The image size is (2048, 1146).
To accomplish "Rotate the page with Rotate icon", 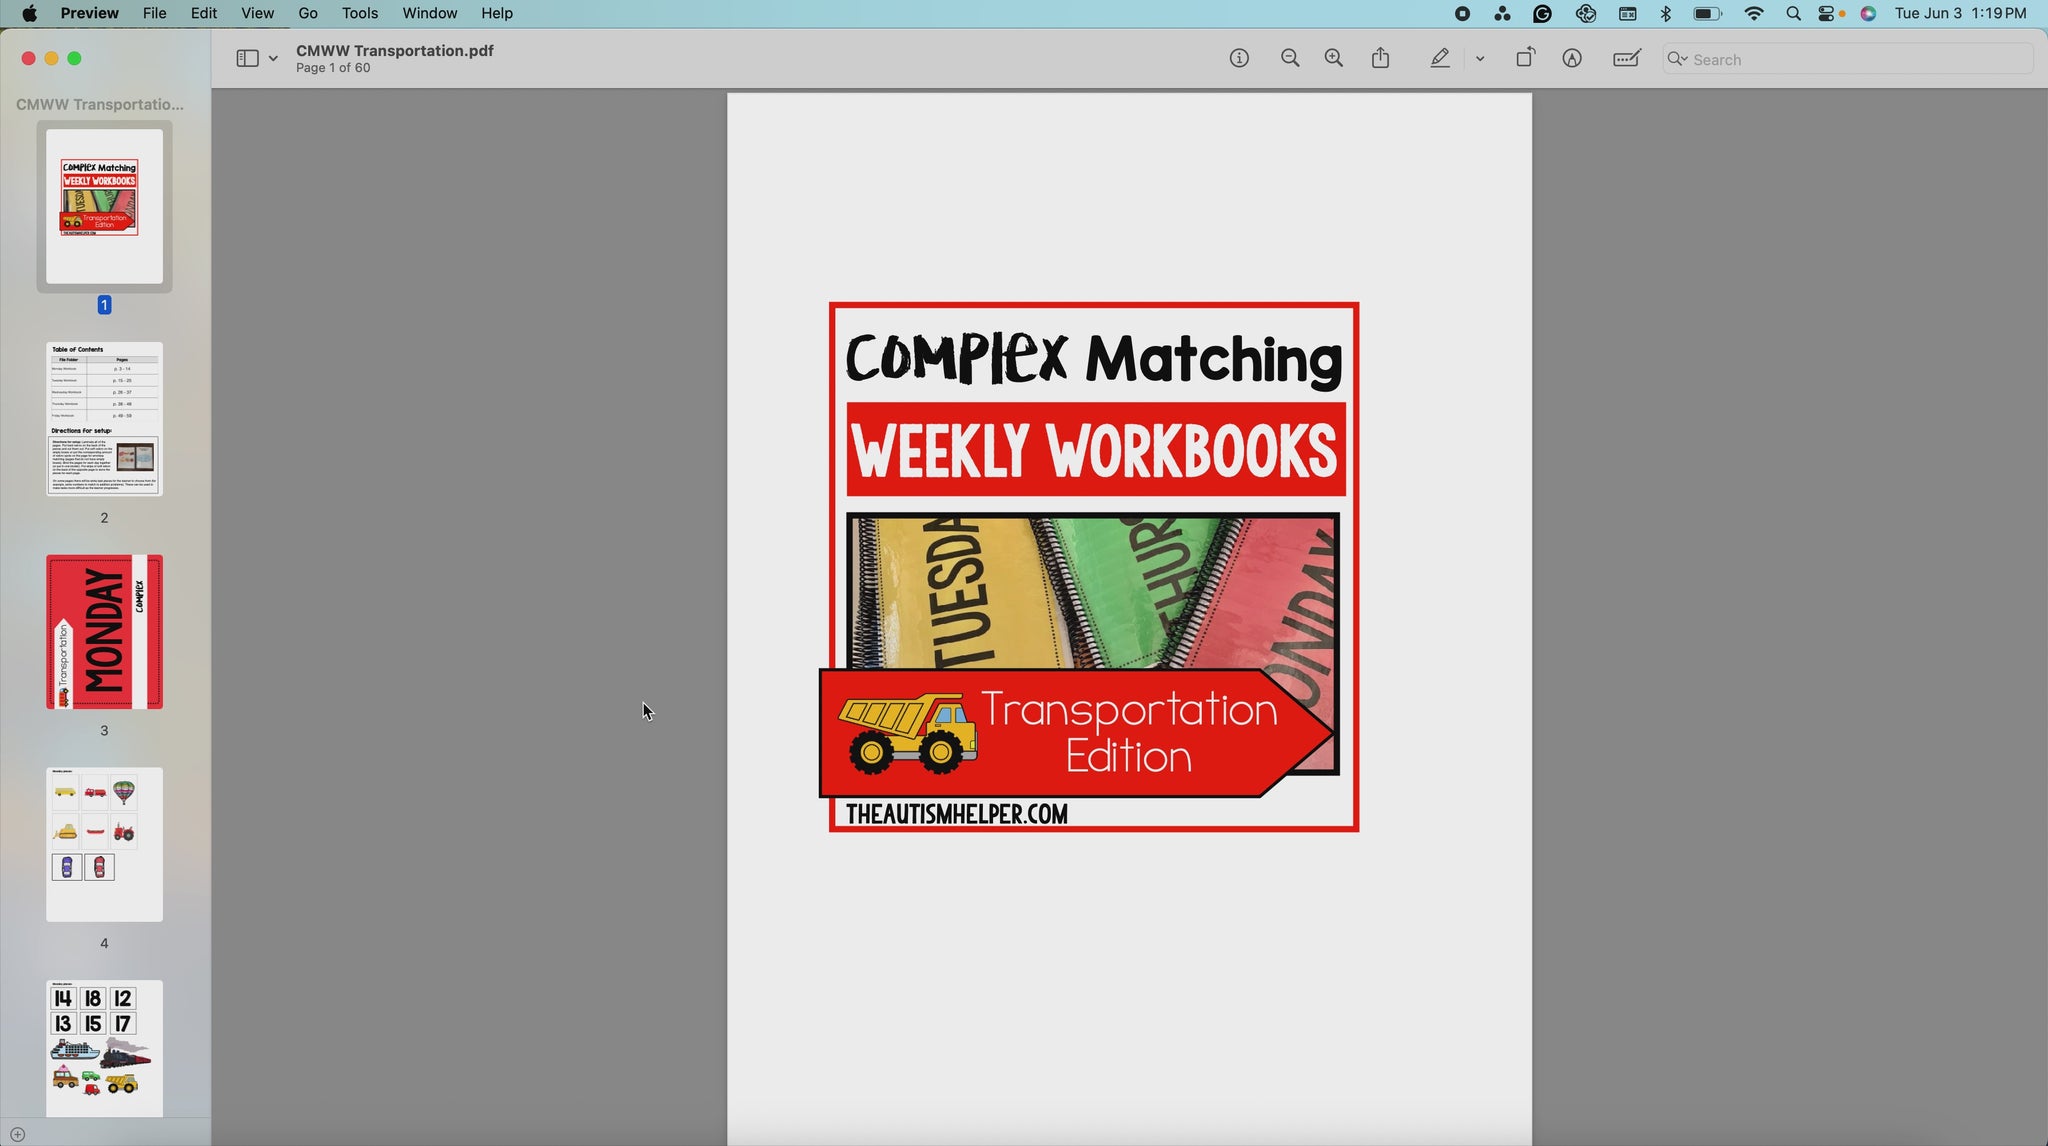I will click(1525, 59).
